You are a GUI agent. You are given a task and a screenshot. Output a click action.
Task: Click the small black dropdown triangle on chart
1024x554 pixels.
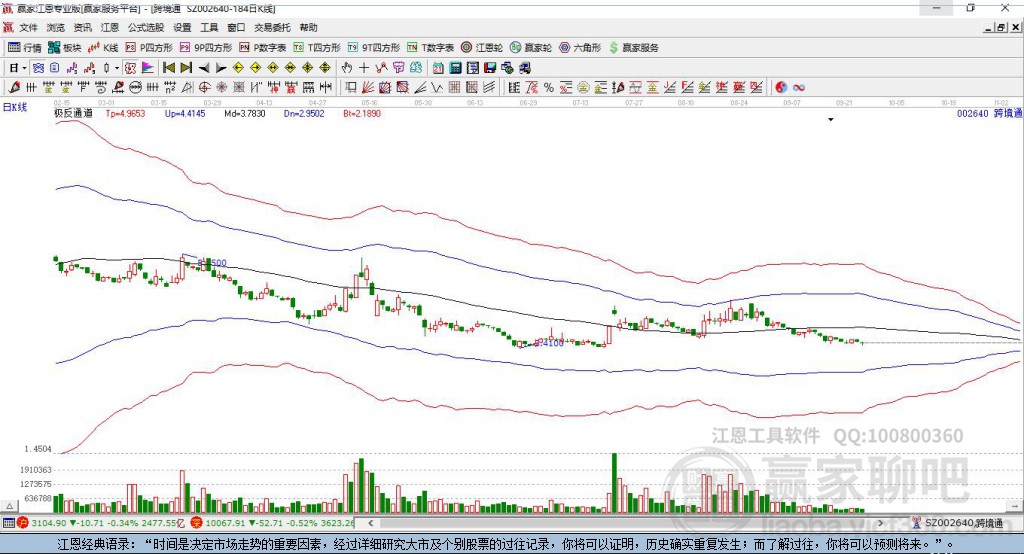click(831, 120)
